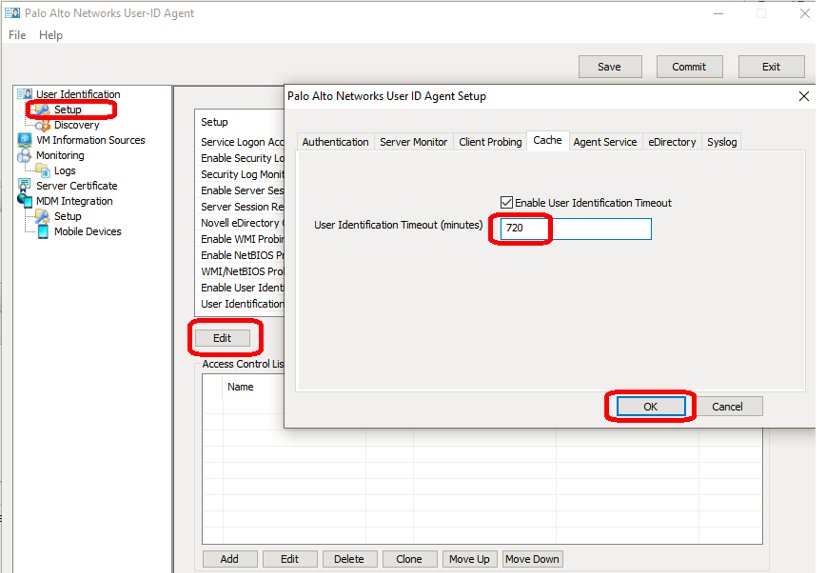
Task: Click the Discovery magnifier icon
Action: (42, 125)
